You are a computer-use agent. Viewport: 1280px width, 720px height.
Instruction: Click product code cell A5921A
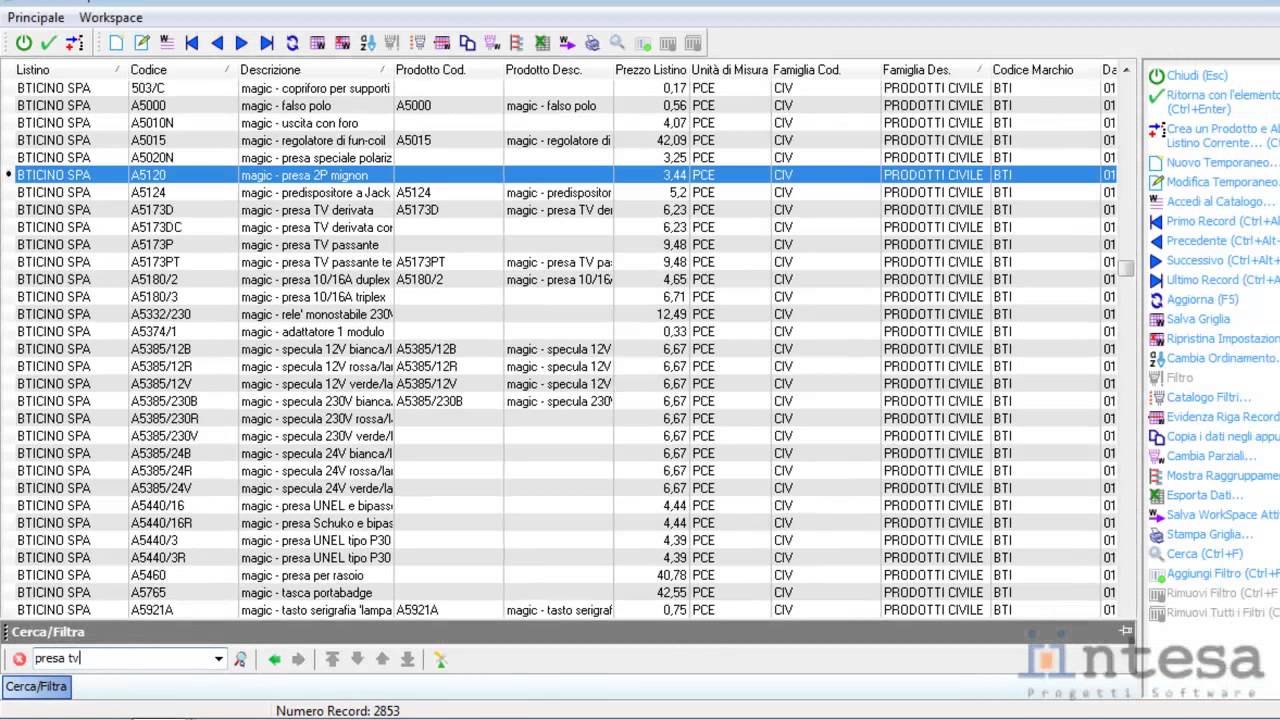coord(449,610)
